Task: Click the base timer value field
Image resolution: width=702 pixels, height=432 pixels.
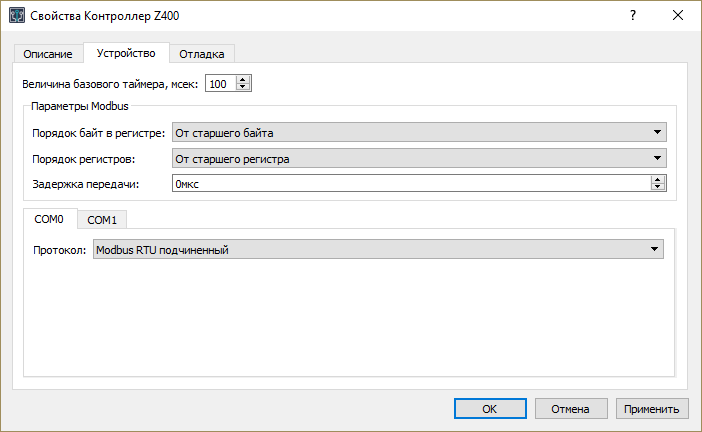Action: click(x=220, y=83)
